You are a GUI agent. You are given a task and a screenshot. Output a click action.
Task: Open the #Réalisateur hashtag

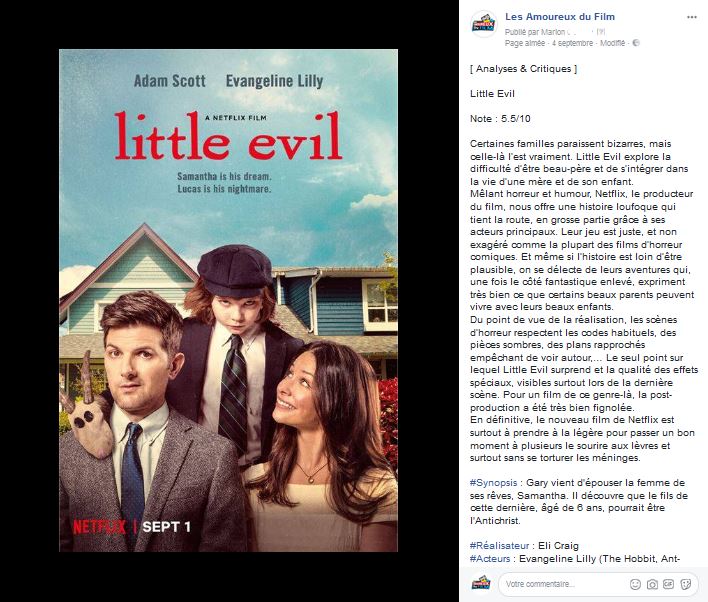tap(499, 546)
